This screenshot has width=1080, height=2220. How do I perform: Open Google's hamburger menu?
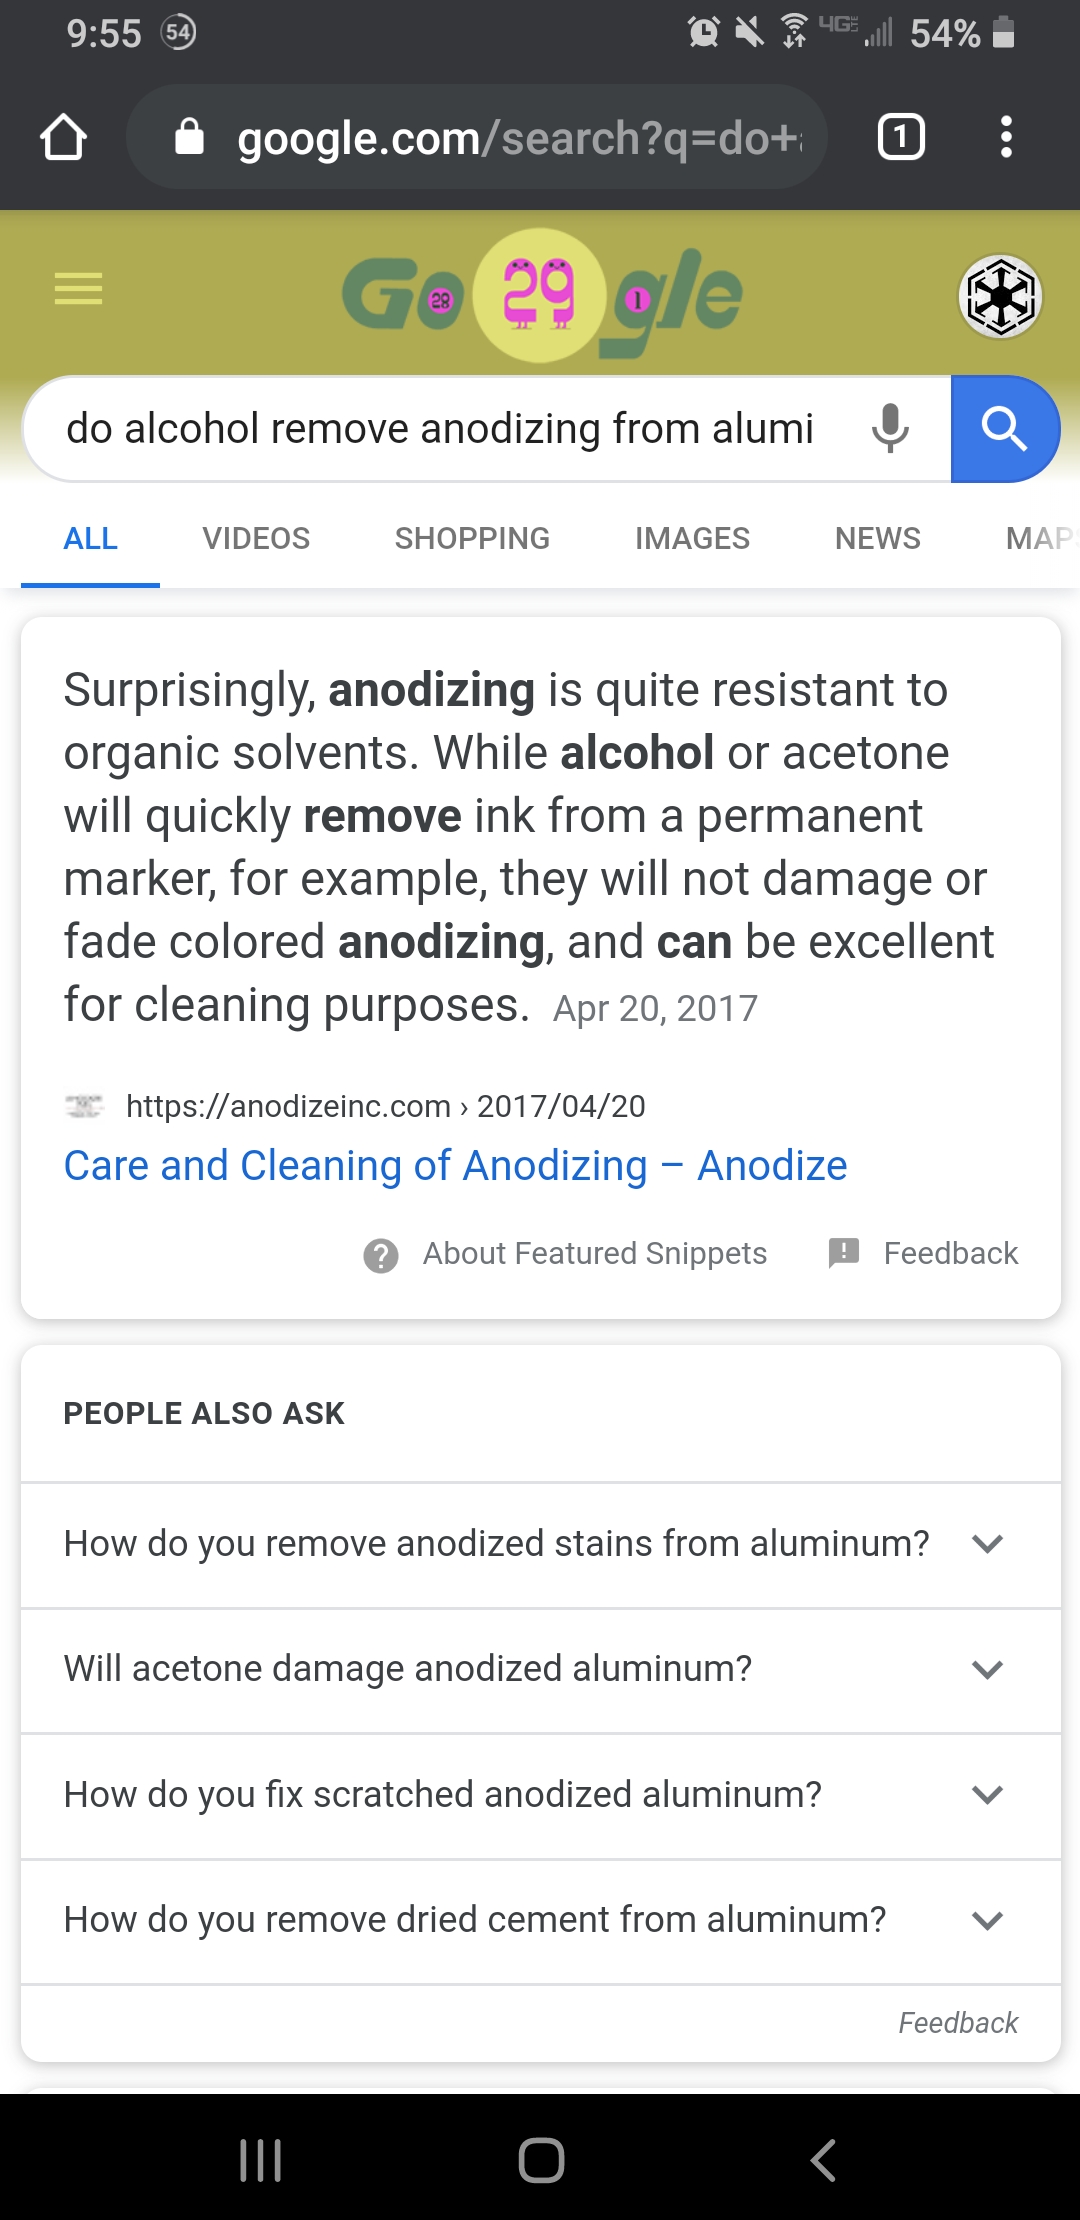(x=78, y=289)
